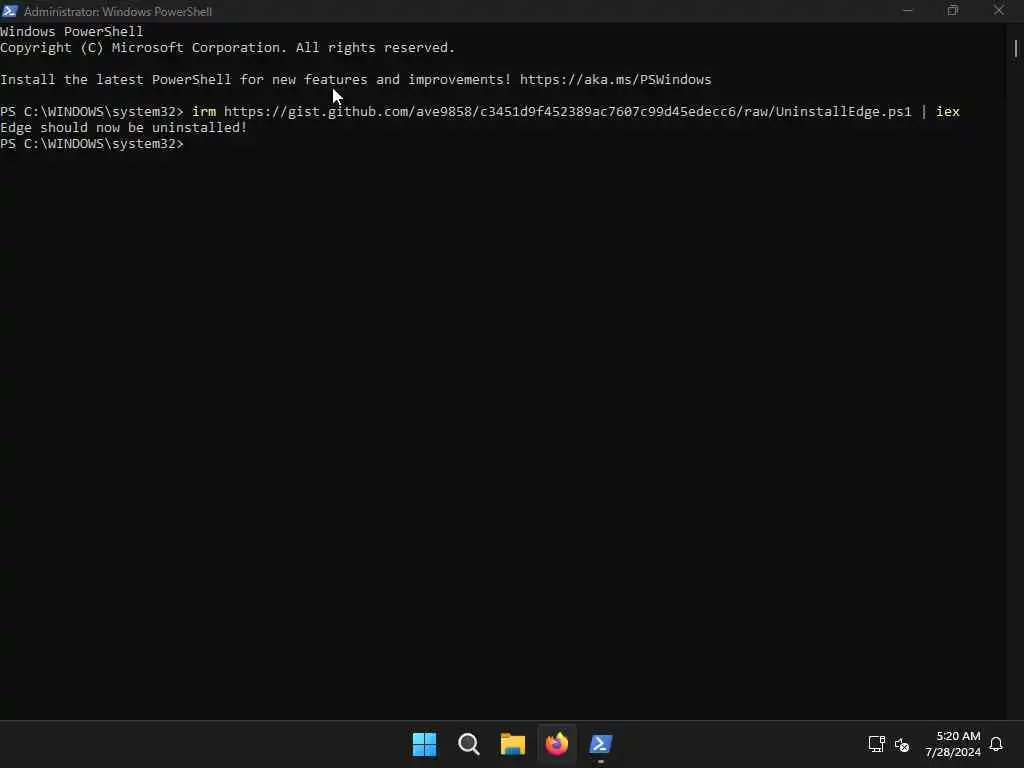Image resolution: width=1024 pixels, height=768 pixels.
Task: Launch Firefox from the taskbar
Action: (557, 744)
